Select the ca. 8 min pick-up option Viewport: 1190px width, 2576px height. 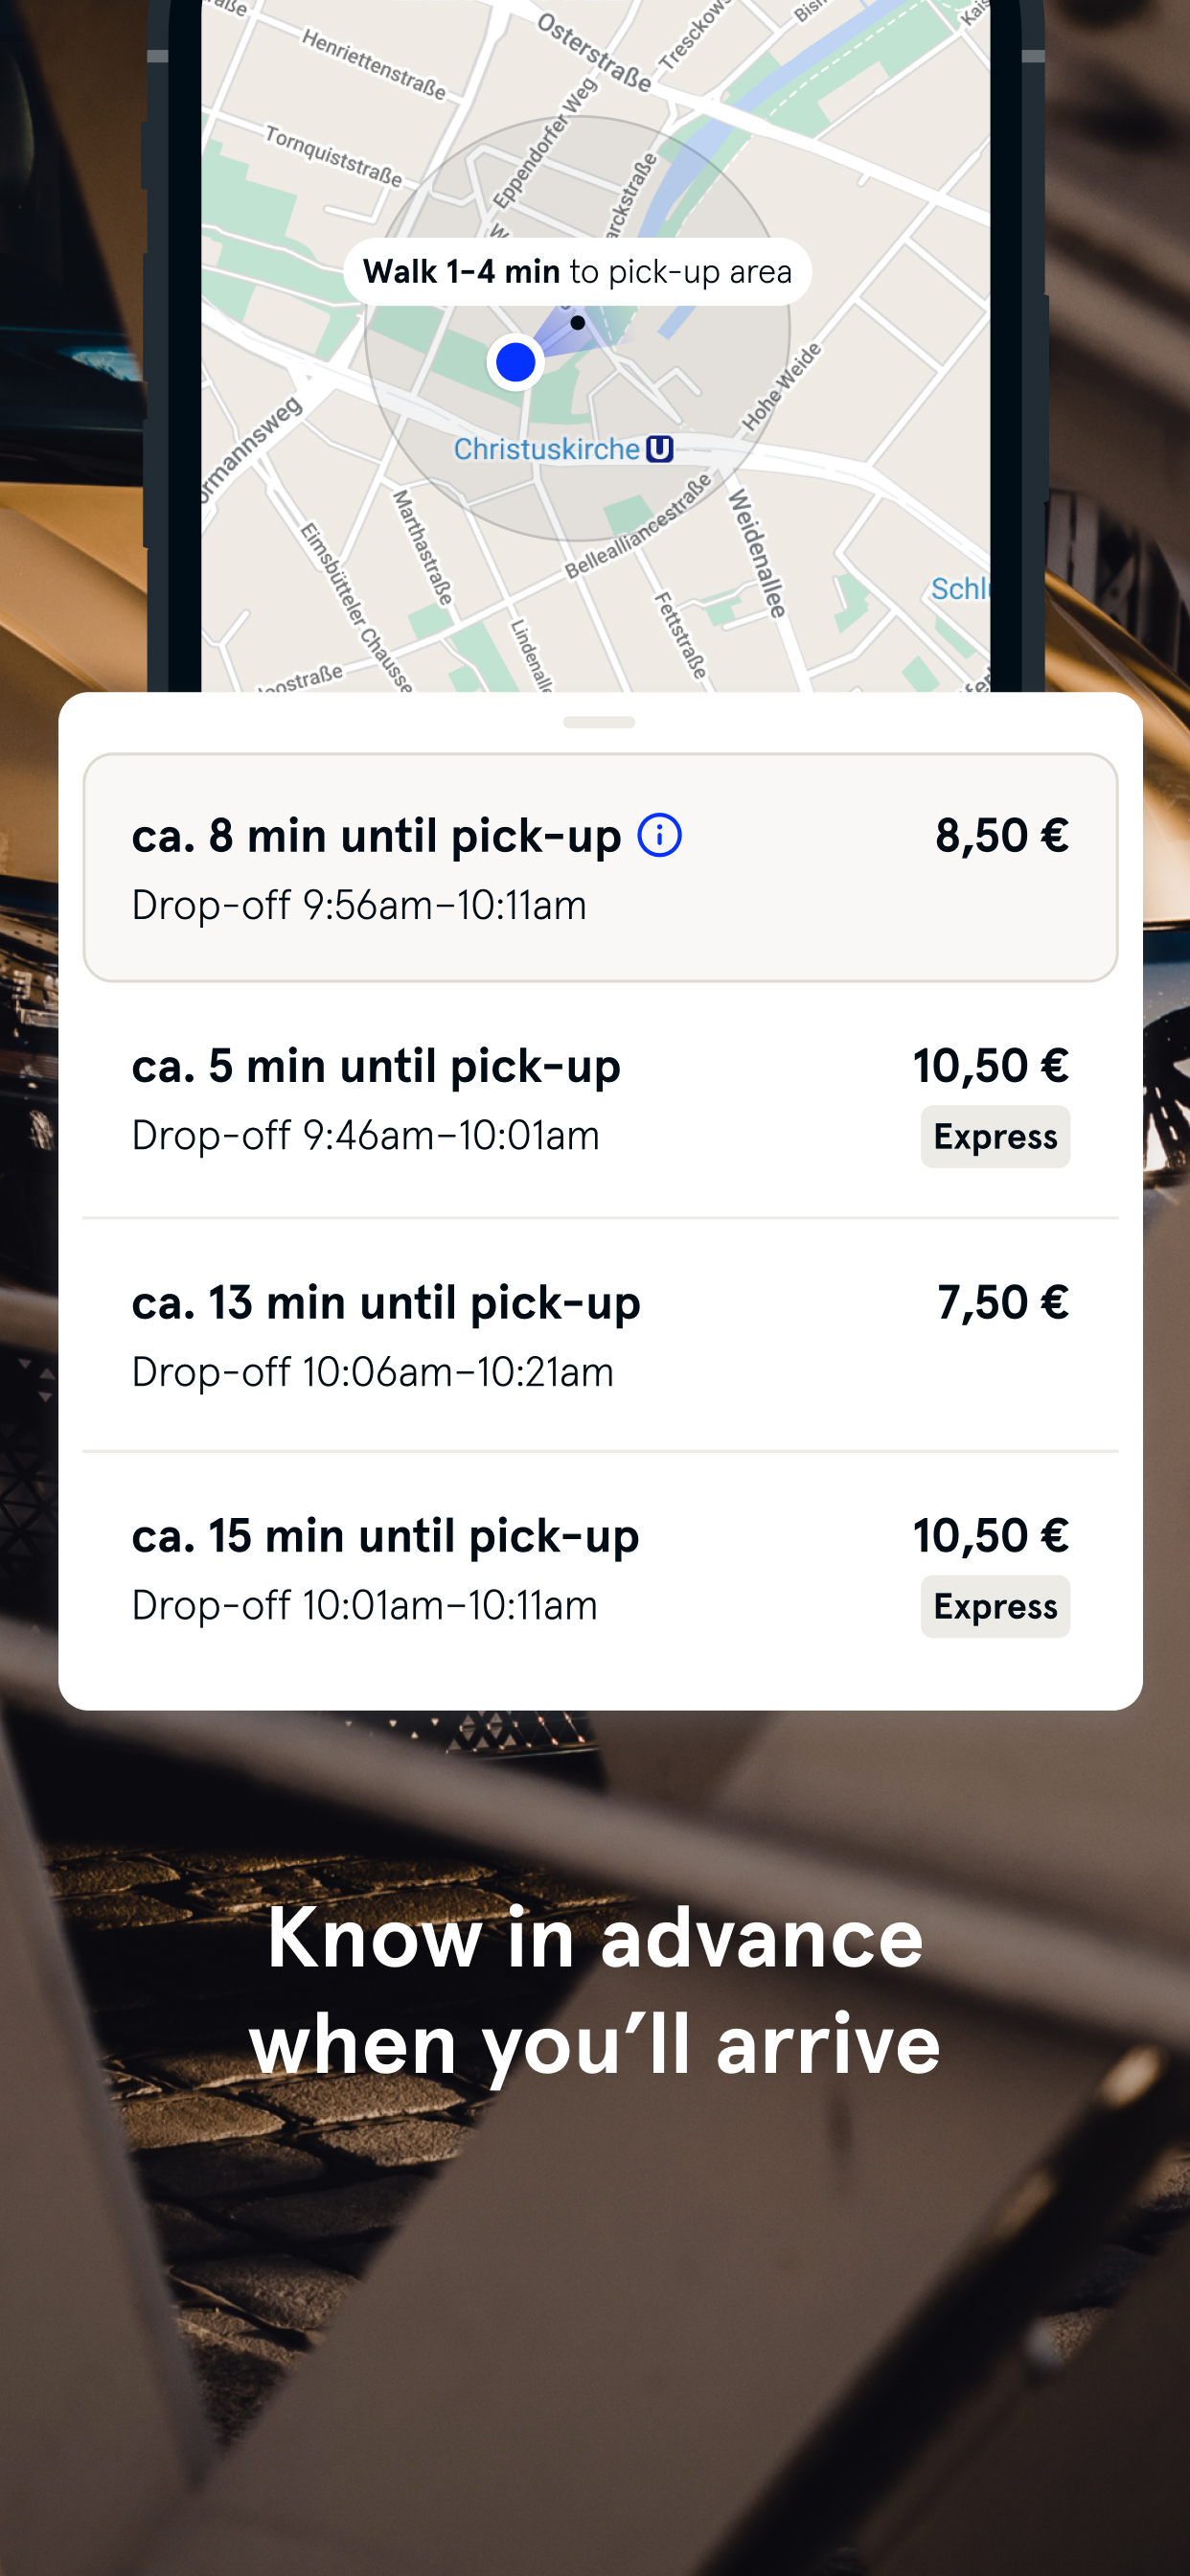click(x=600, y=868)
